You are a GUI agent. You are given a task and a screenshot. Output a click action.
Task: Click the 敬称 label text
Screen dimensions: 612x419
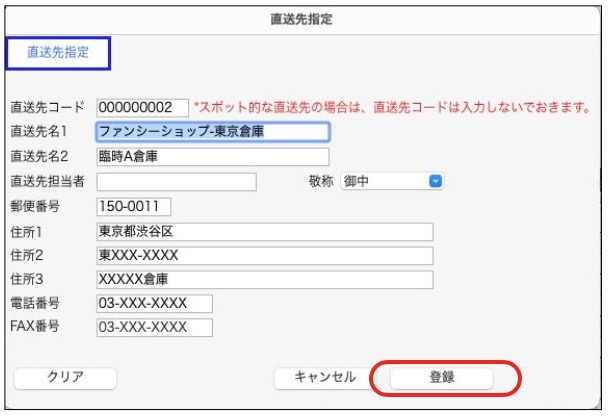[x=320, y=181]
